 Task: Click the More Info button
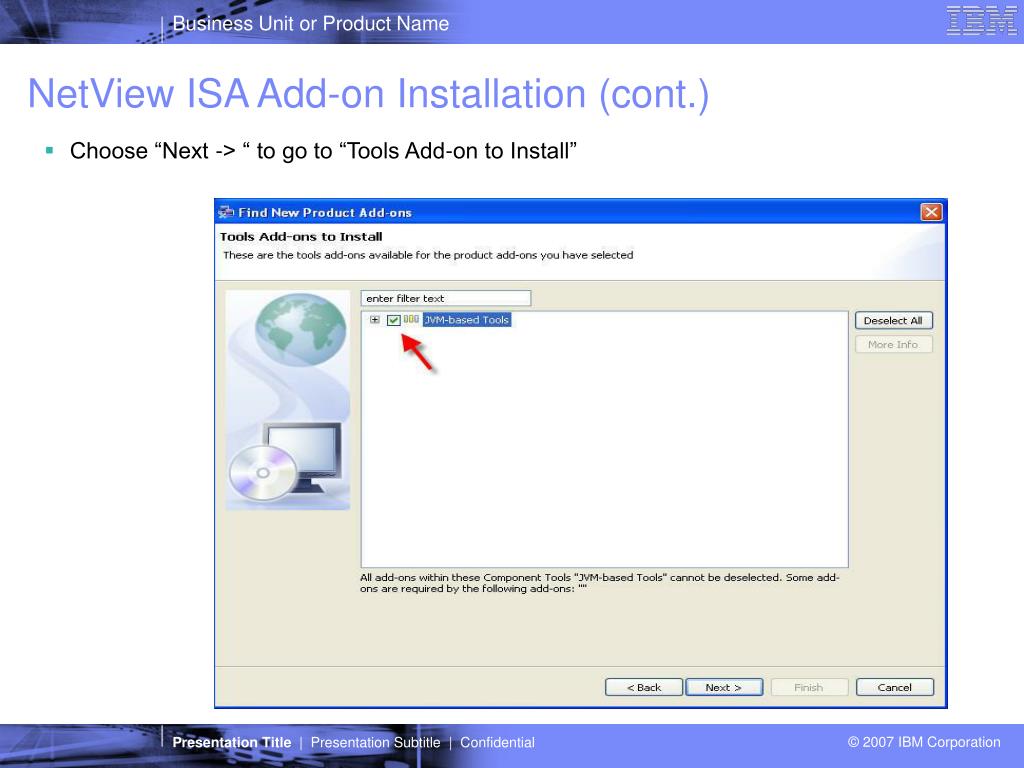(893, 344)
